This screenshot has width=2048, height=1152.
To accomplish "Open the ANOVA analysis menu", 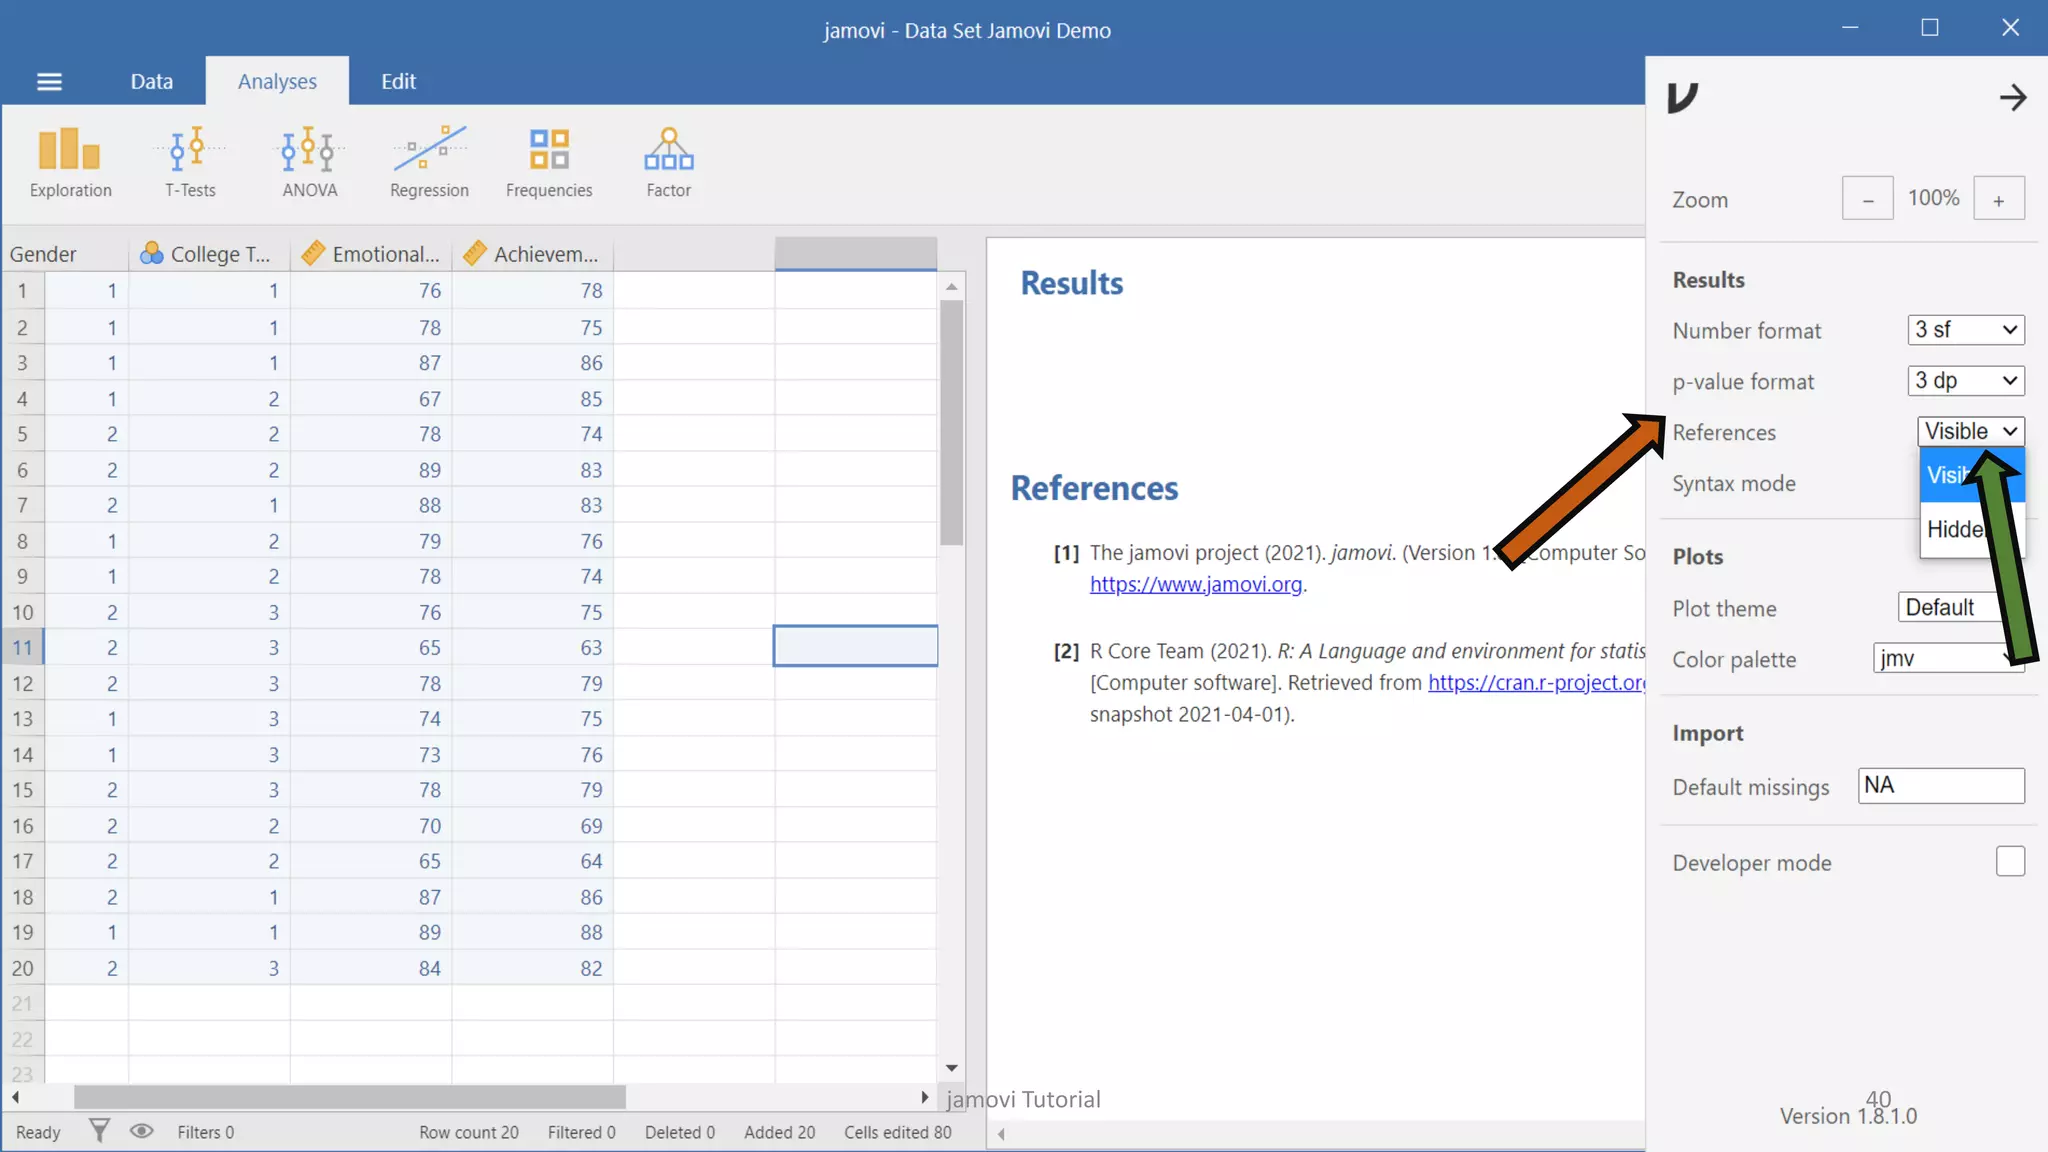I will tap(309, 162).
